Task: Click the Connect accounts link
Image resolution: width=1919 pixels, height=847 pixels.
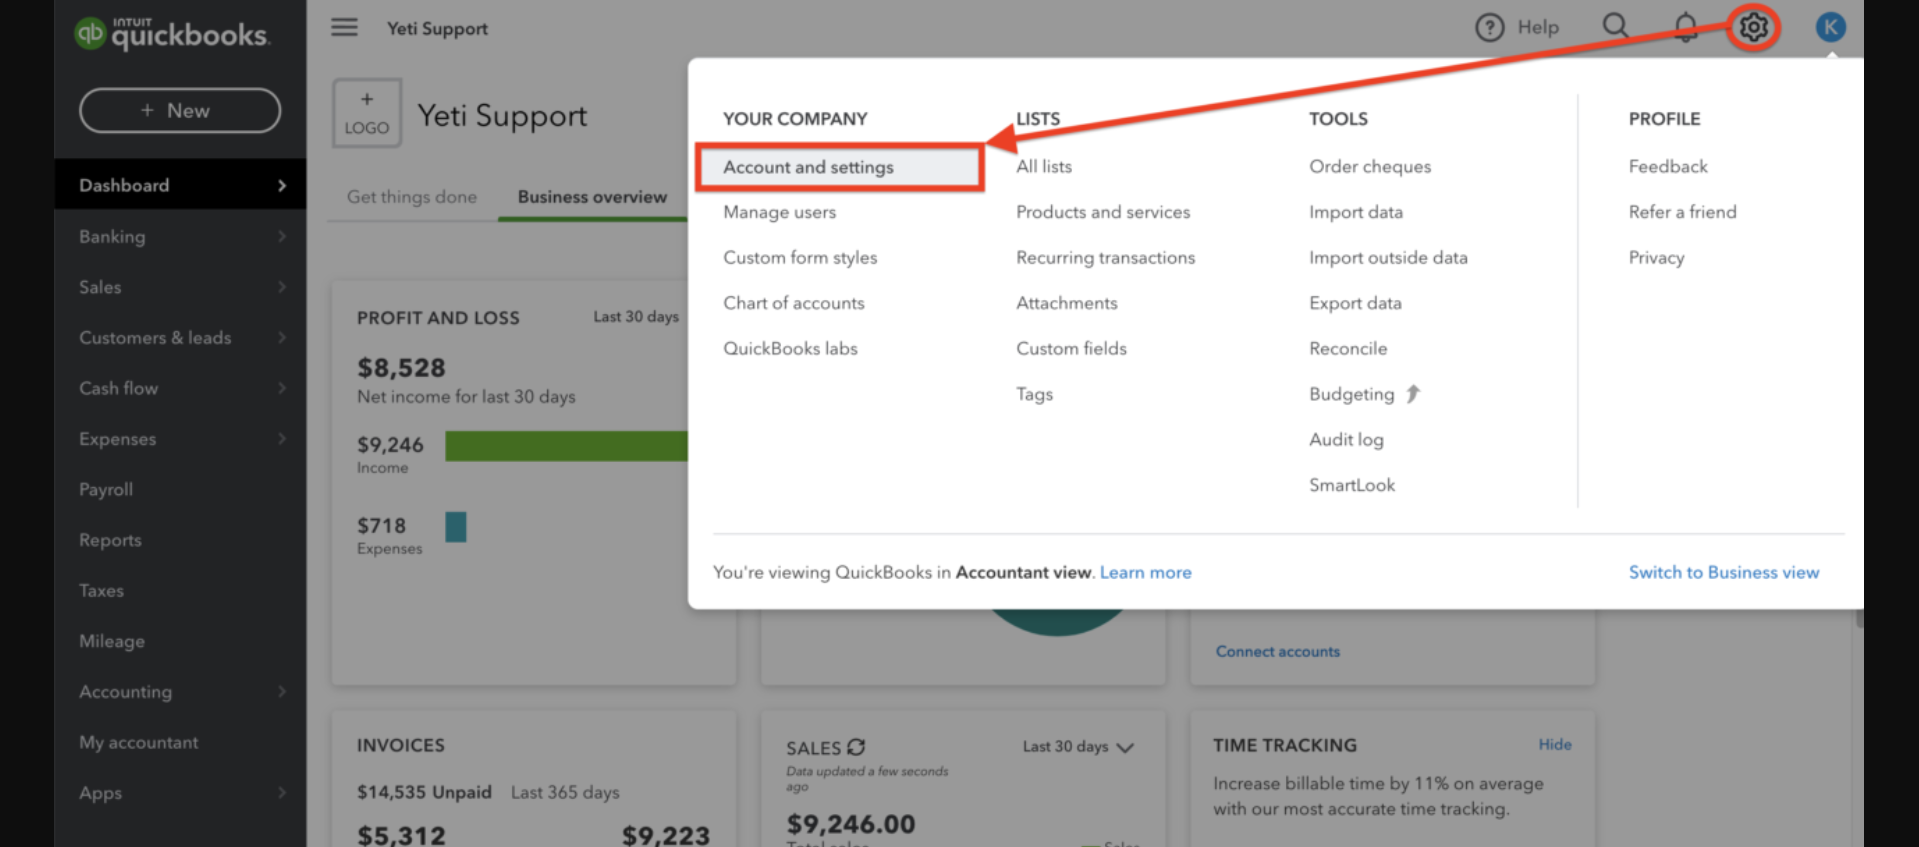Action: (1277, 651)
